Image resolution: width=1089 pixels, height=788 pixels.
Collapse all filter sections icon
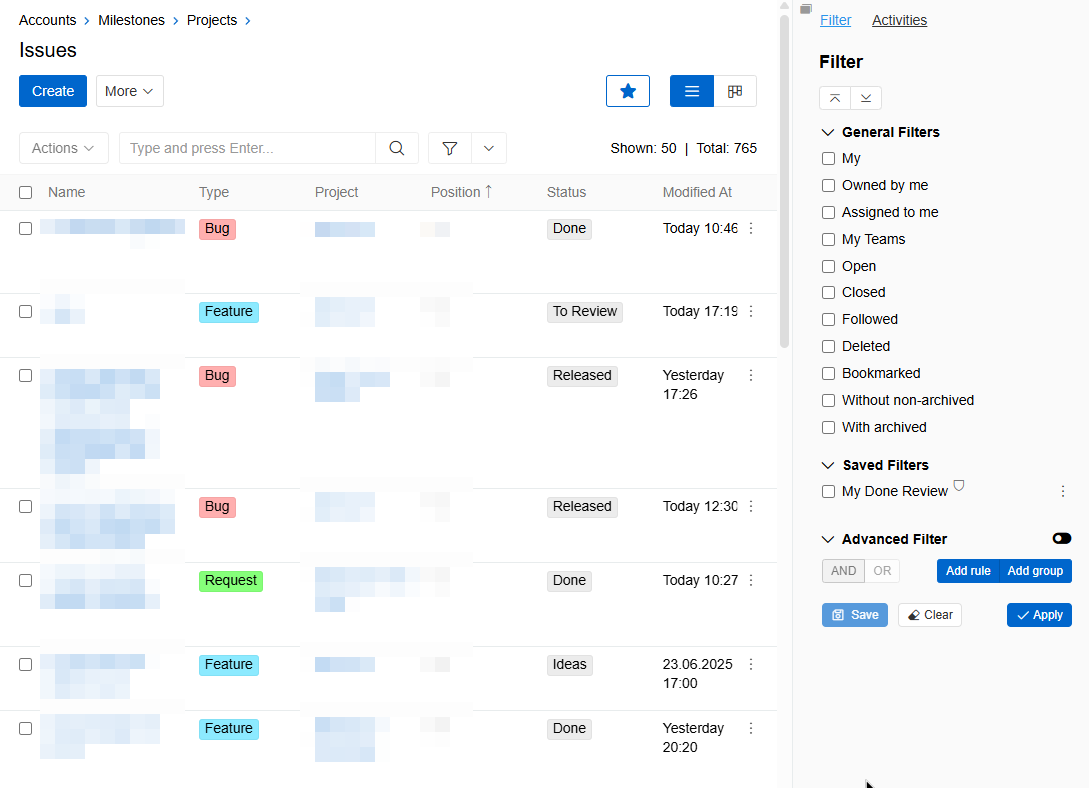click(835, 98)
